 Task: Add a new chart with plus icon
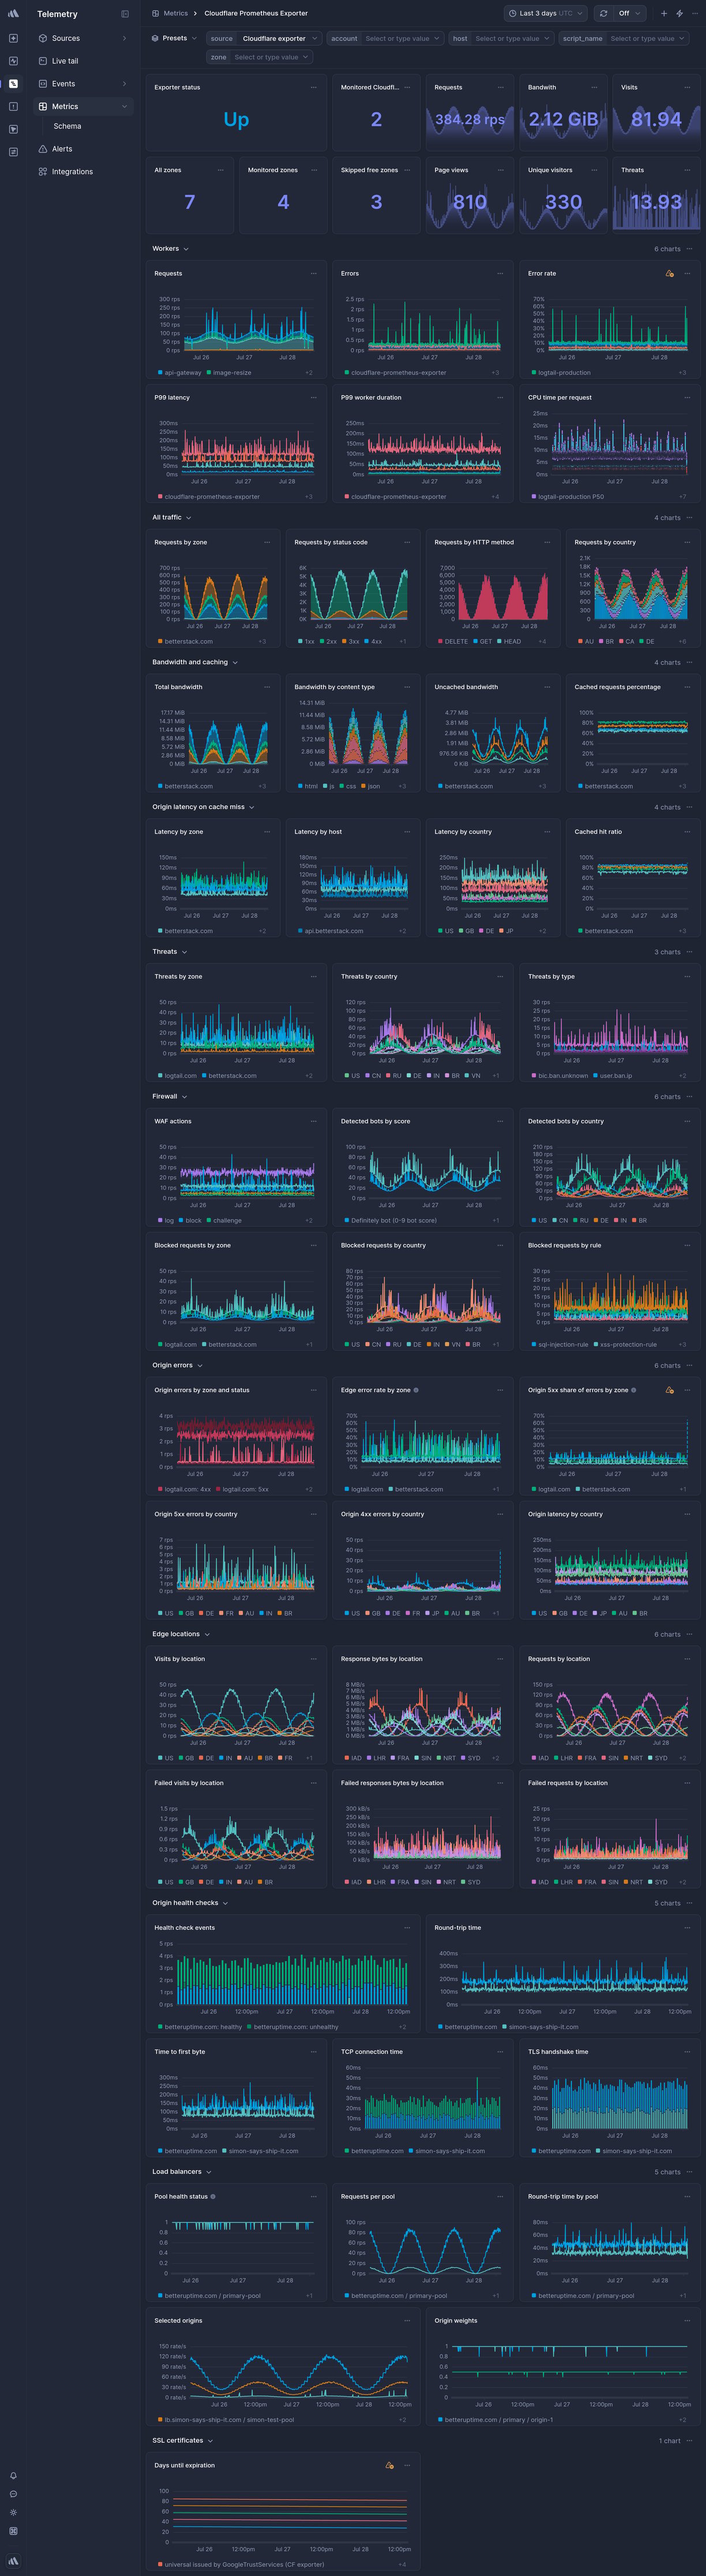click(x=664, y=14)
